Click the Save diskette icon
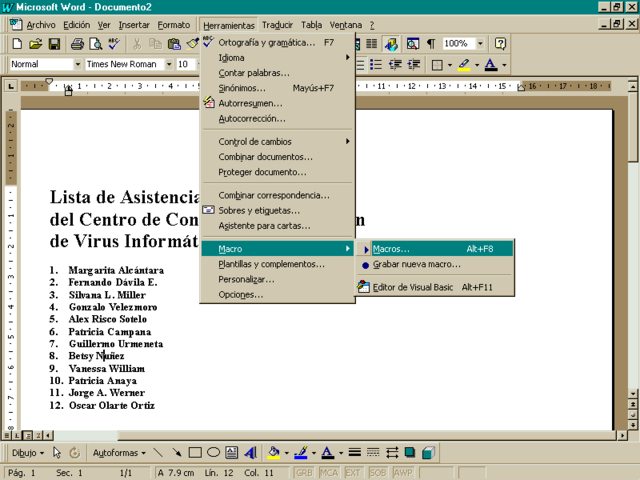 pyautogui.click(x=54, y=44)
